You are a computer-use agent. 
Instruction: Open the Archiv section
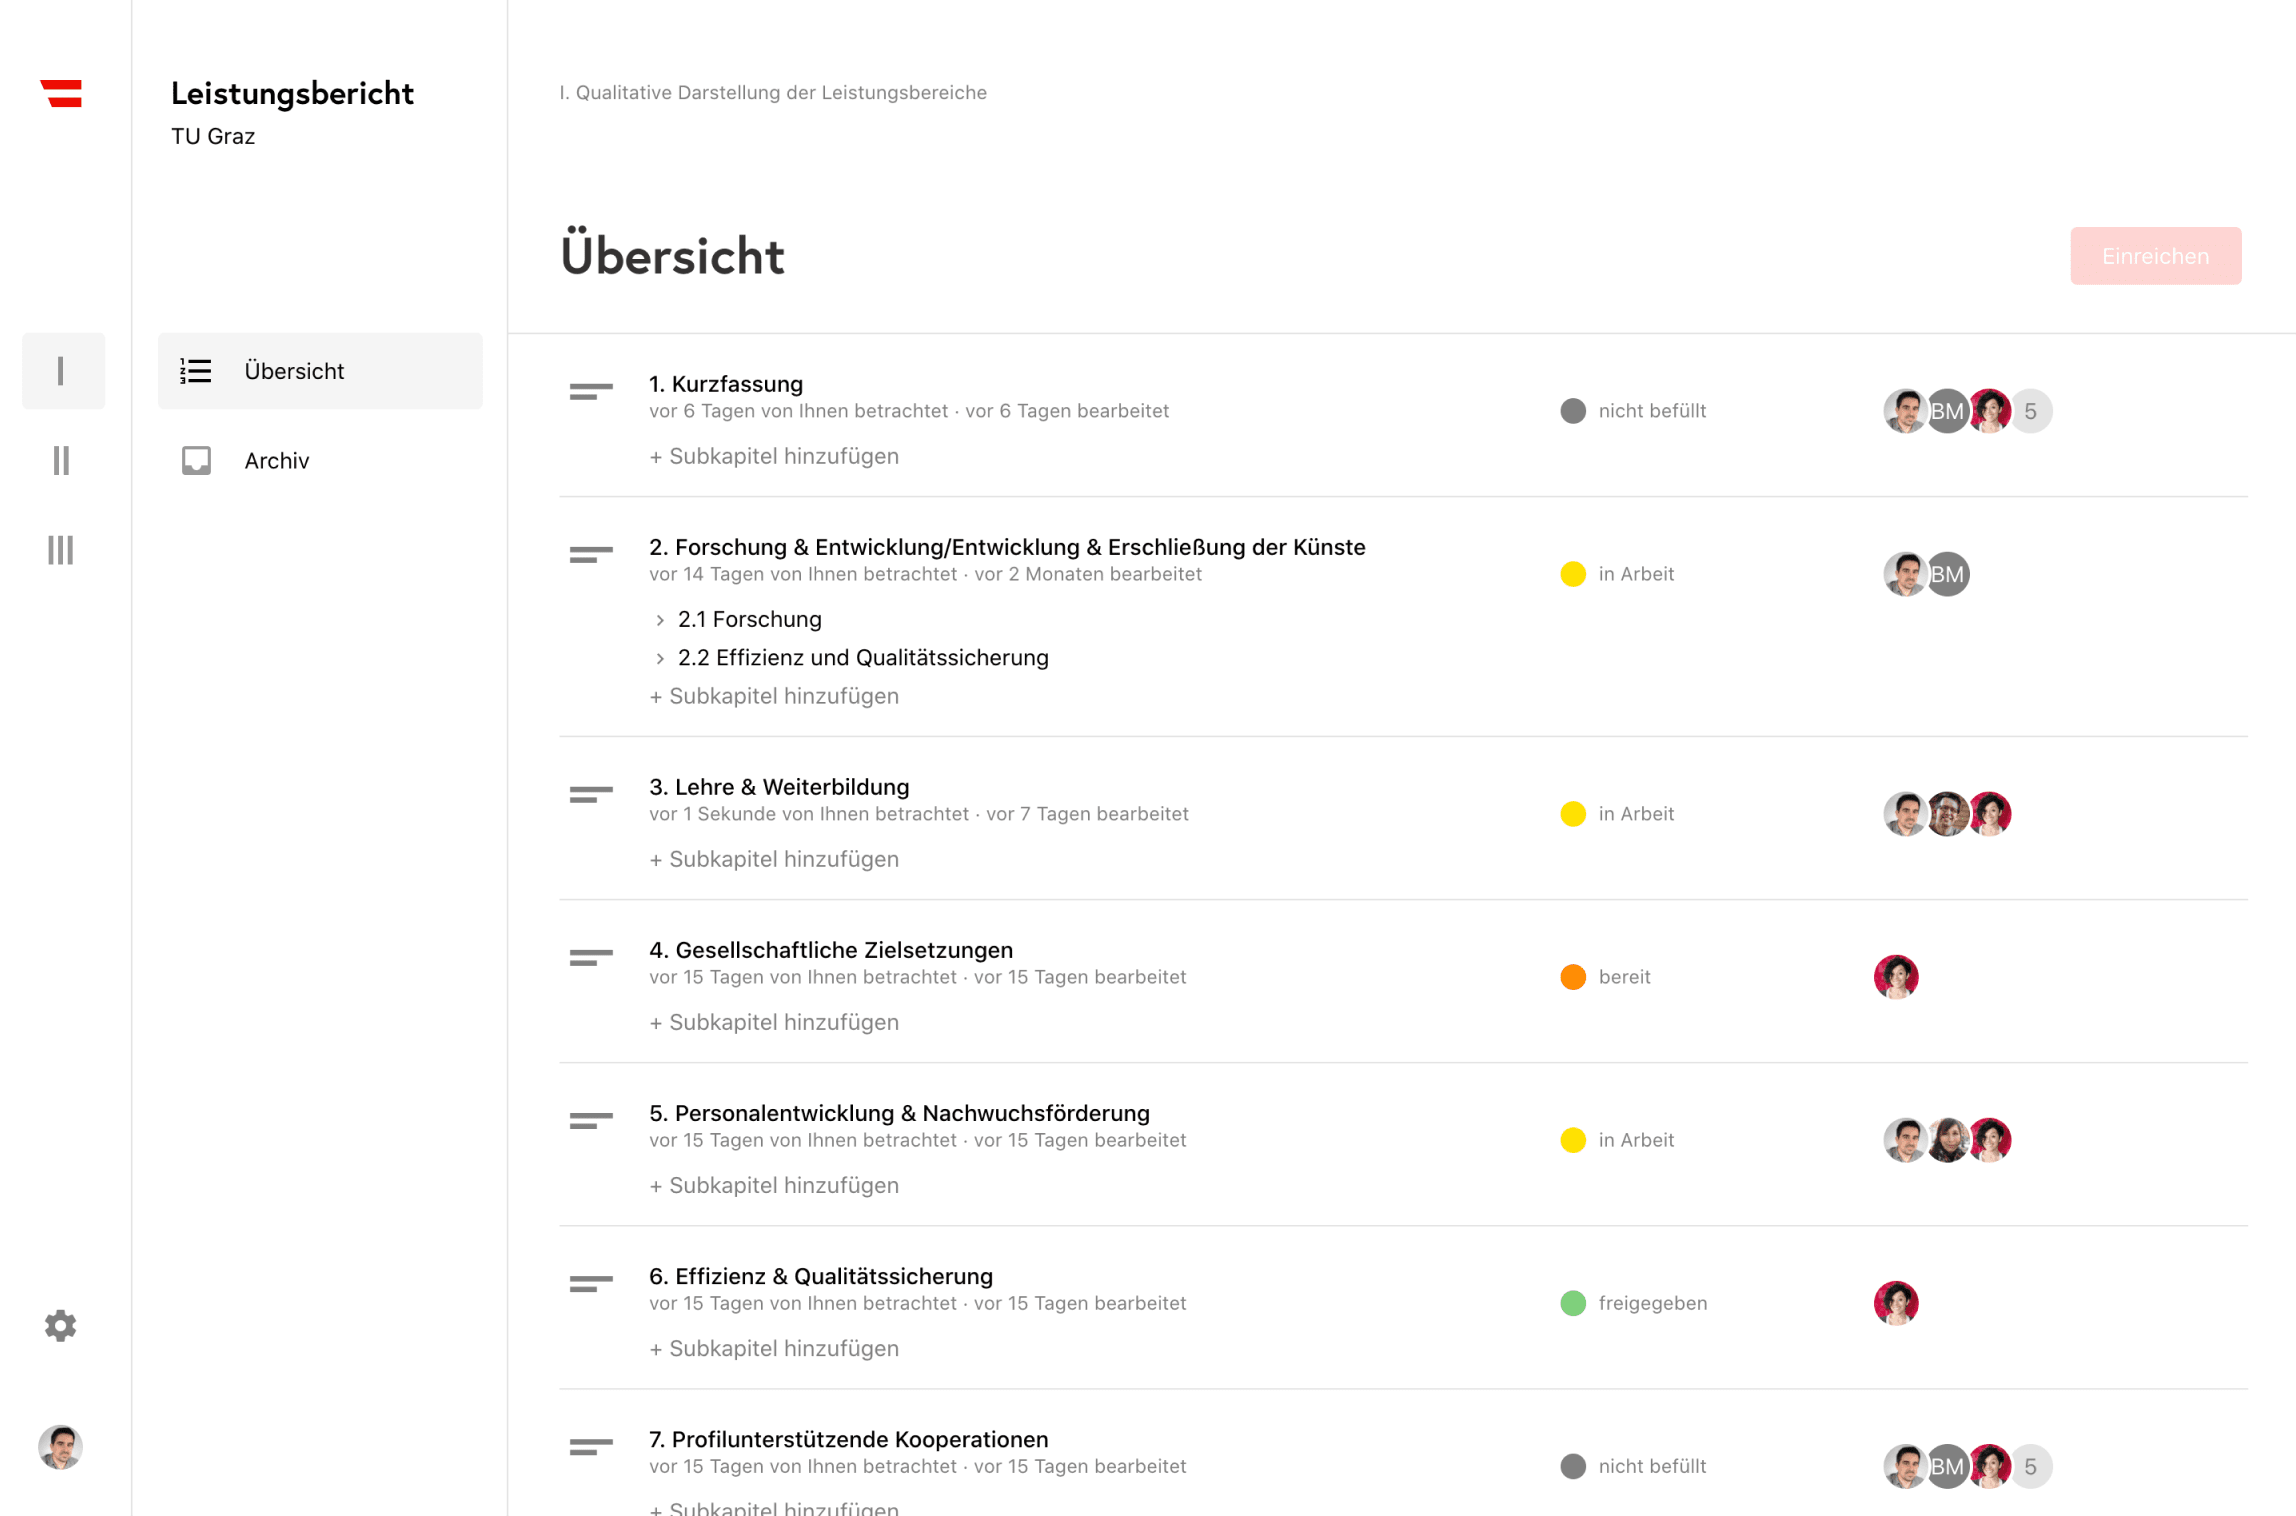[276, 460]
